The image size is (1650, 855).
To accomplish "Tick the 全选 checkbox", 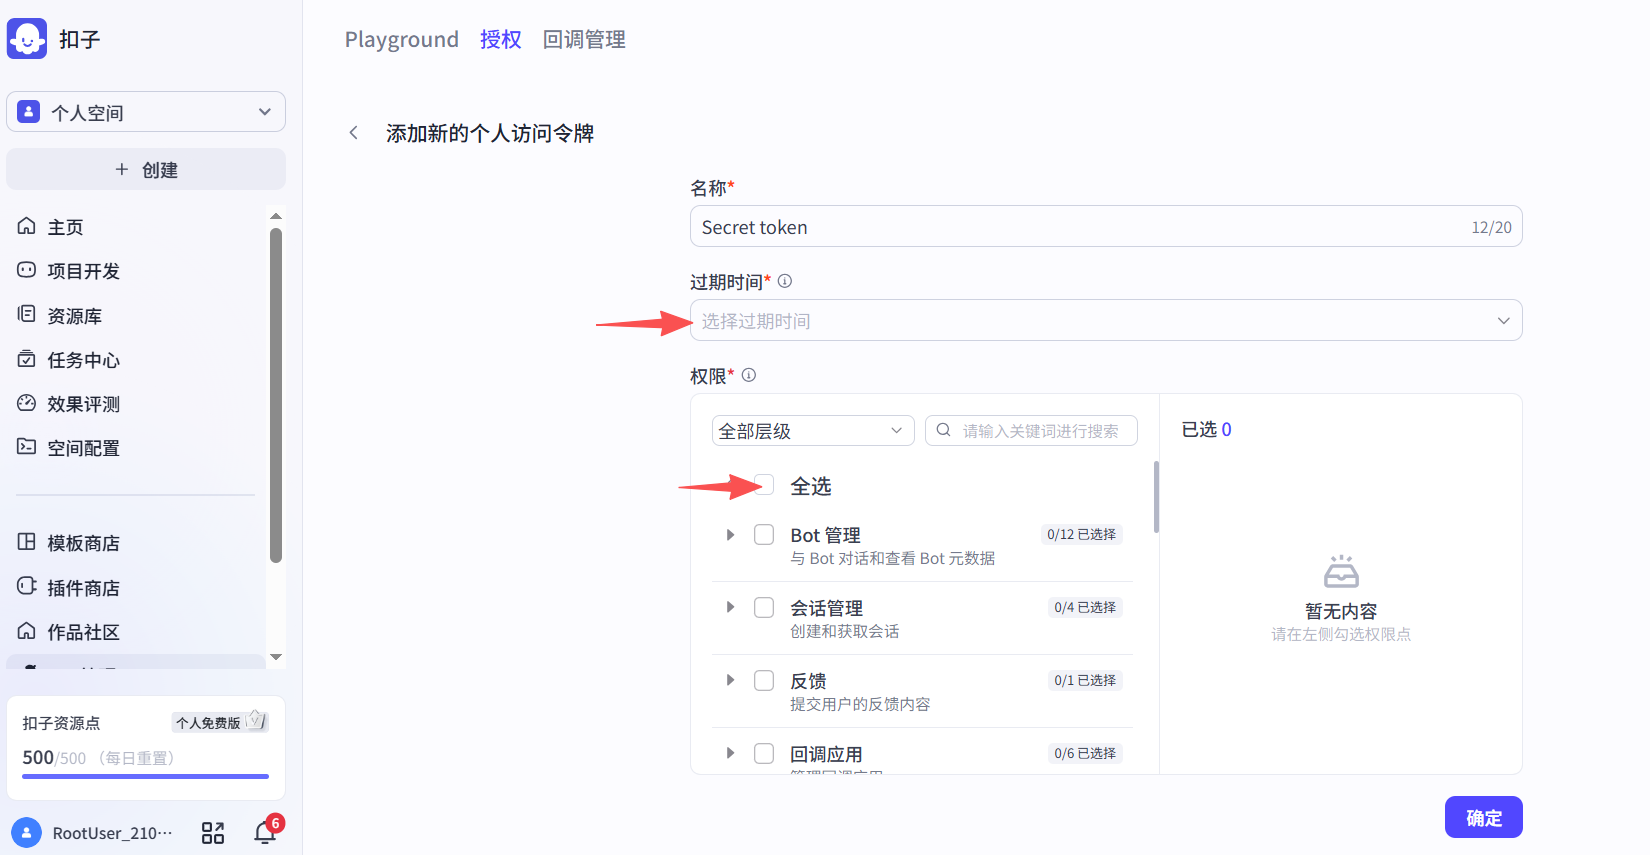I will point(765,486).
